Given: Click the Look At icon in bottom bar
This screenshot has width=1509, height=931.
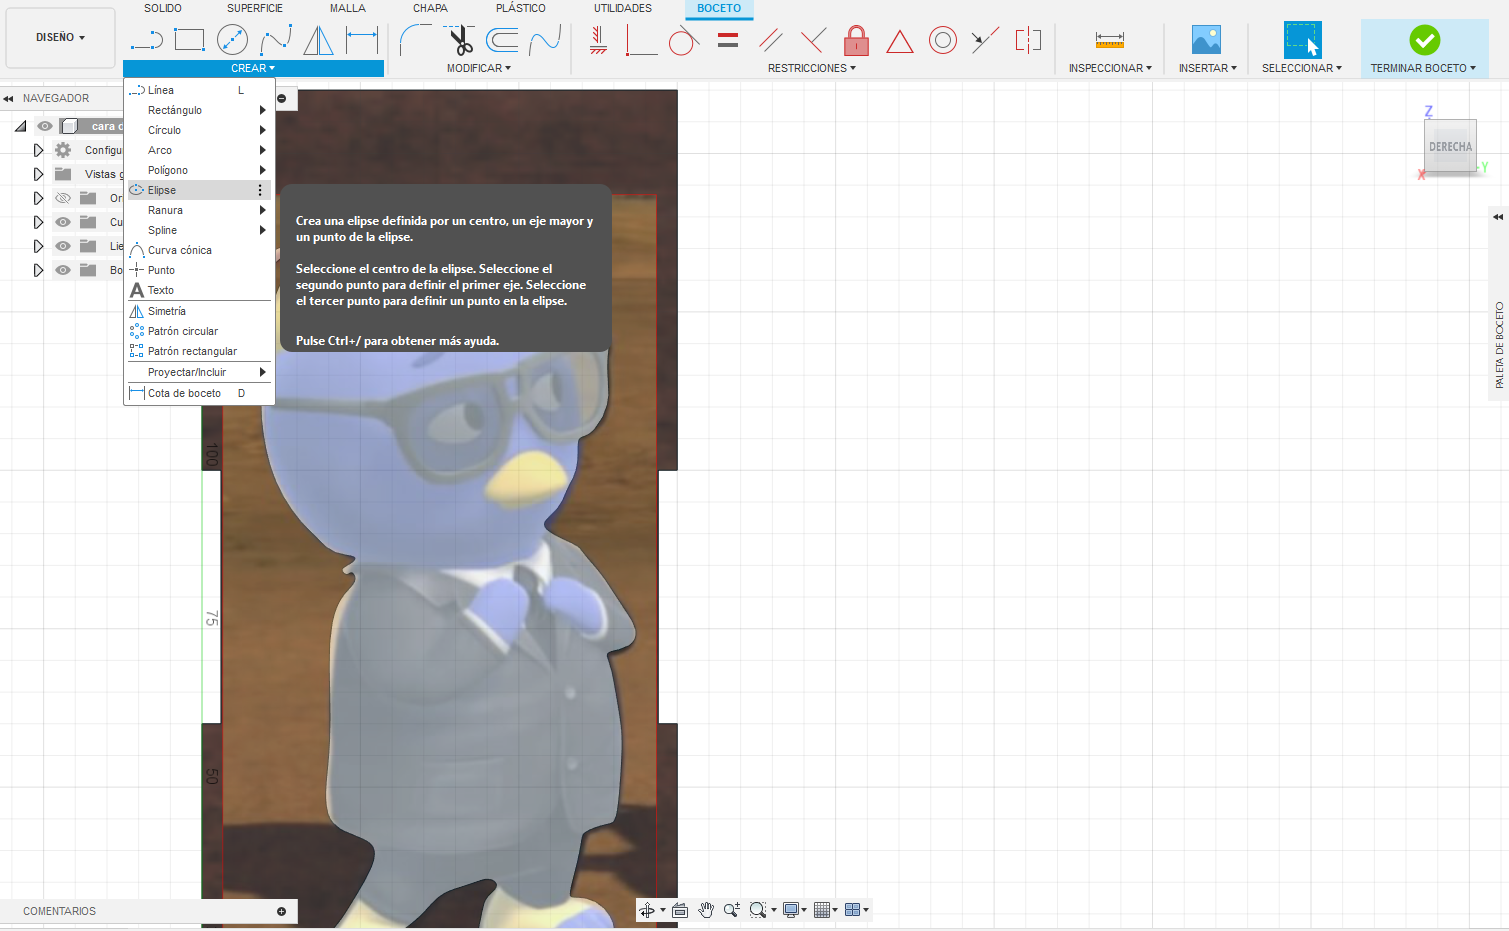Looking at the screenshot, I should coord(680,910).
